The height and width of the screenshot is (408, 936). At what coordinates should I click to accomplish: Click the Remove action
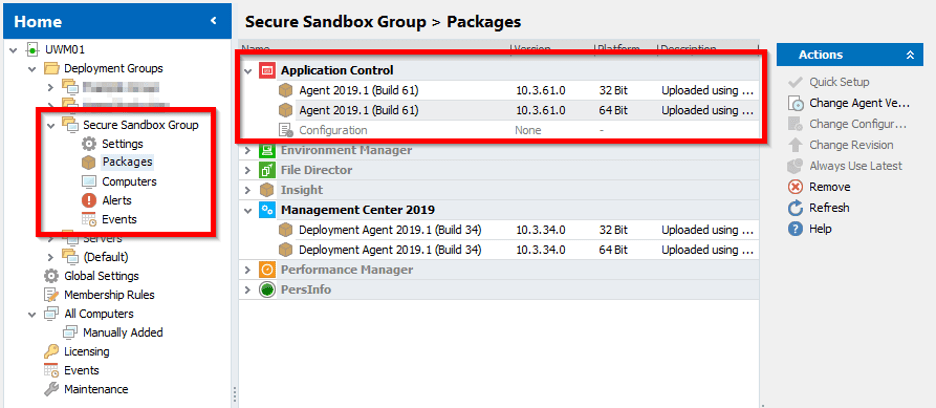[x=829, y=187]
